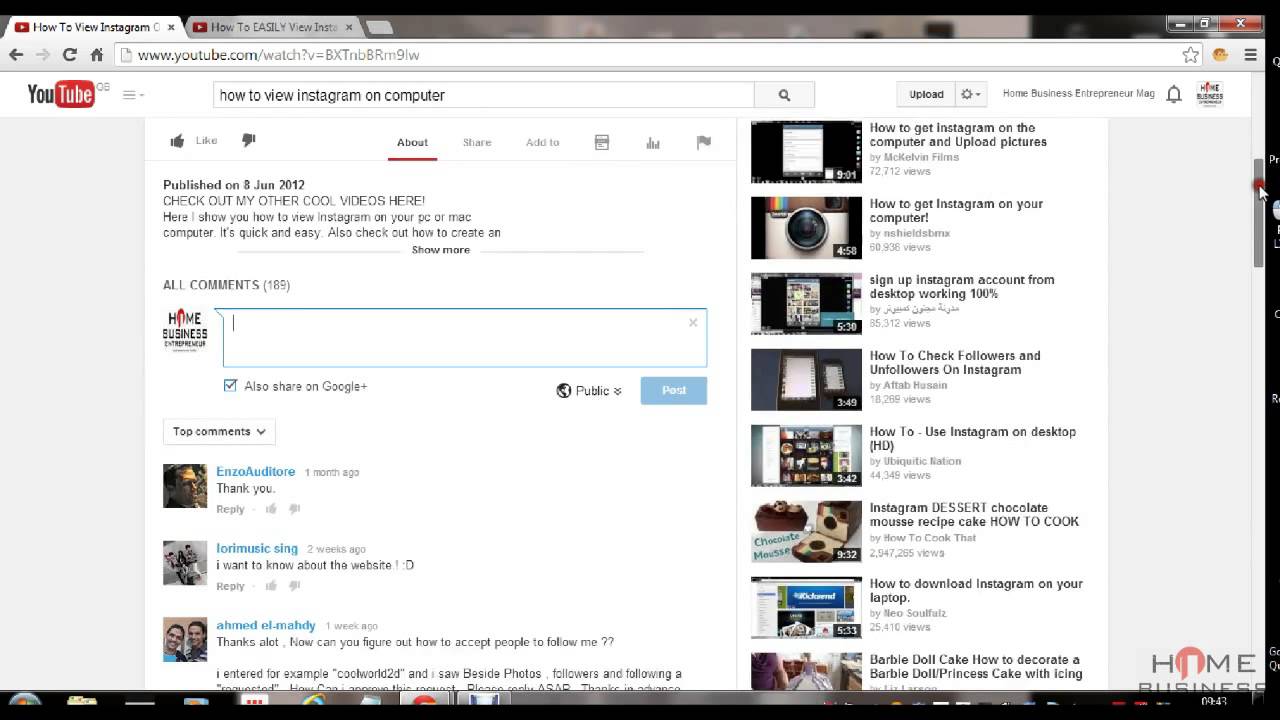1280x720 pixels.
Task: Downvote lorimusic sing's comment
Action: (295, 586)
